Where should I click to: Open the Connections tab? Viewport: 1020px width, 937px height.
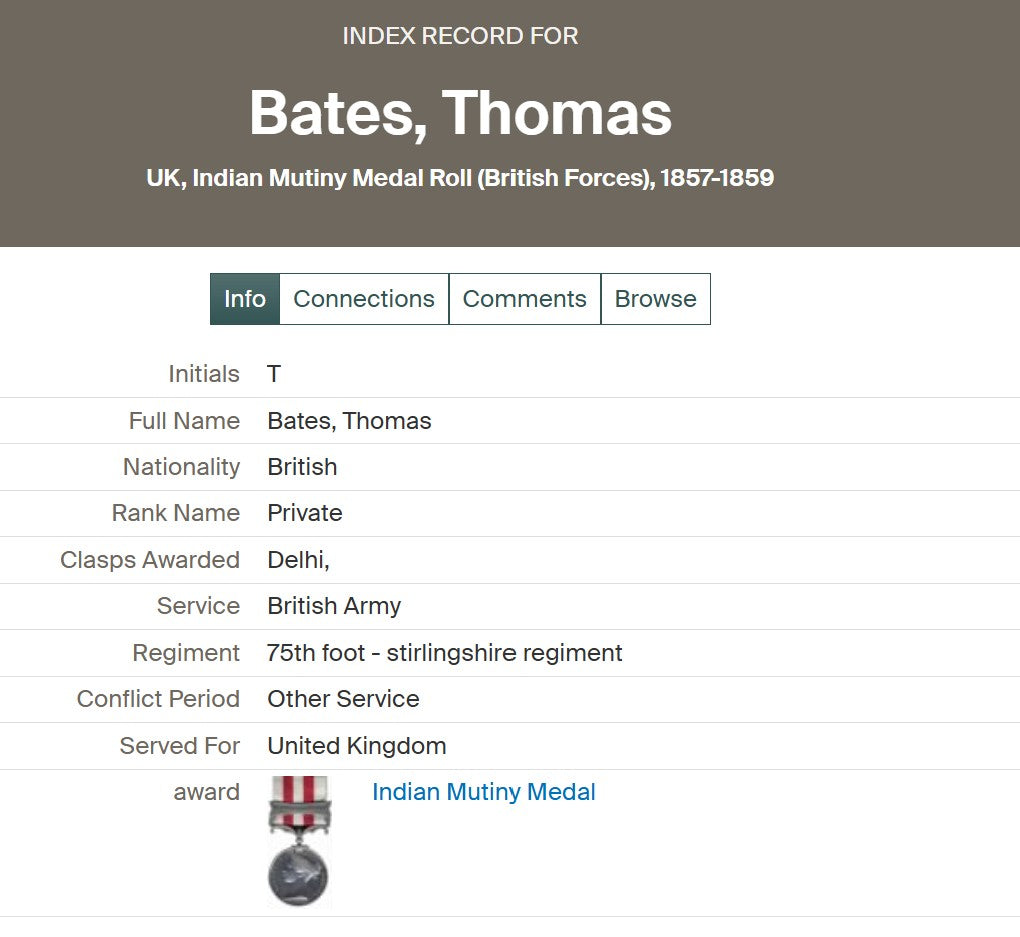click(x=364, y=299)
